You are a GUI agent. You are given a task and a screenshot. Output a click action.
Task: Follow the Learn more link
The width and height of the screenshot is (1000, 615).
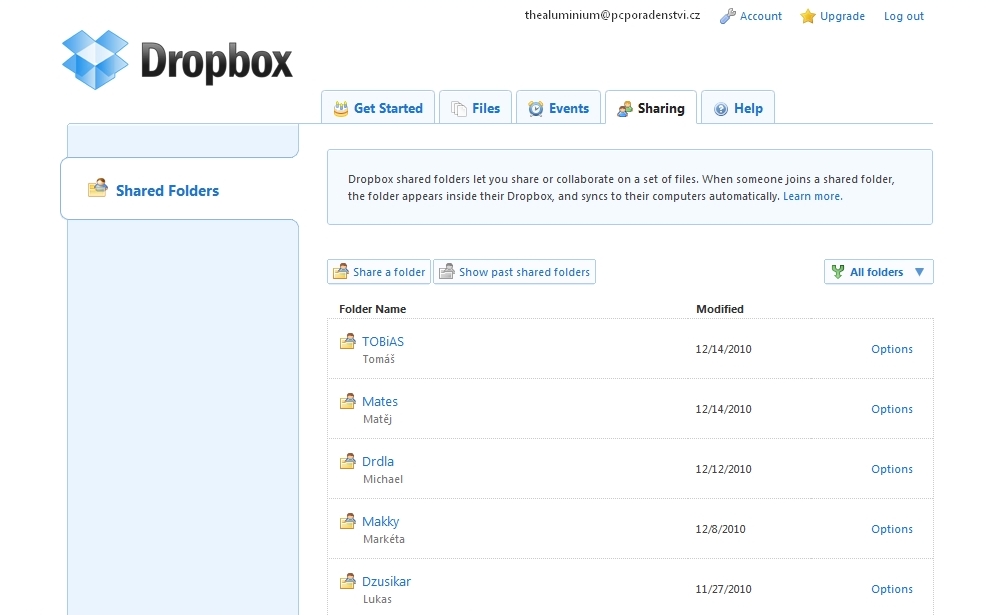(812, 196)
